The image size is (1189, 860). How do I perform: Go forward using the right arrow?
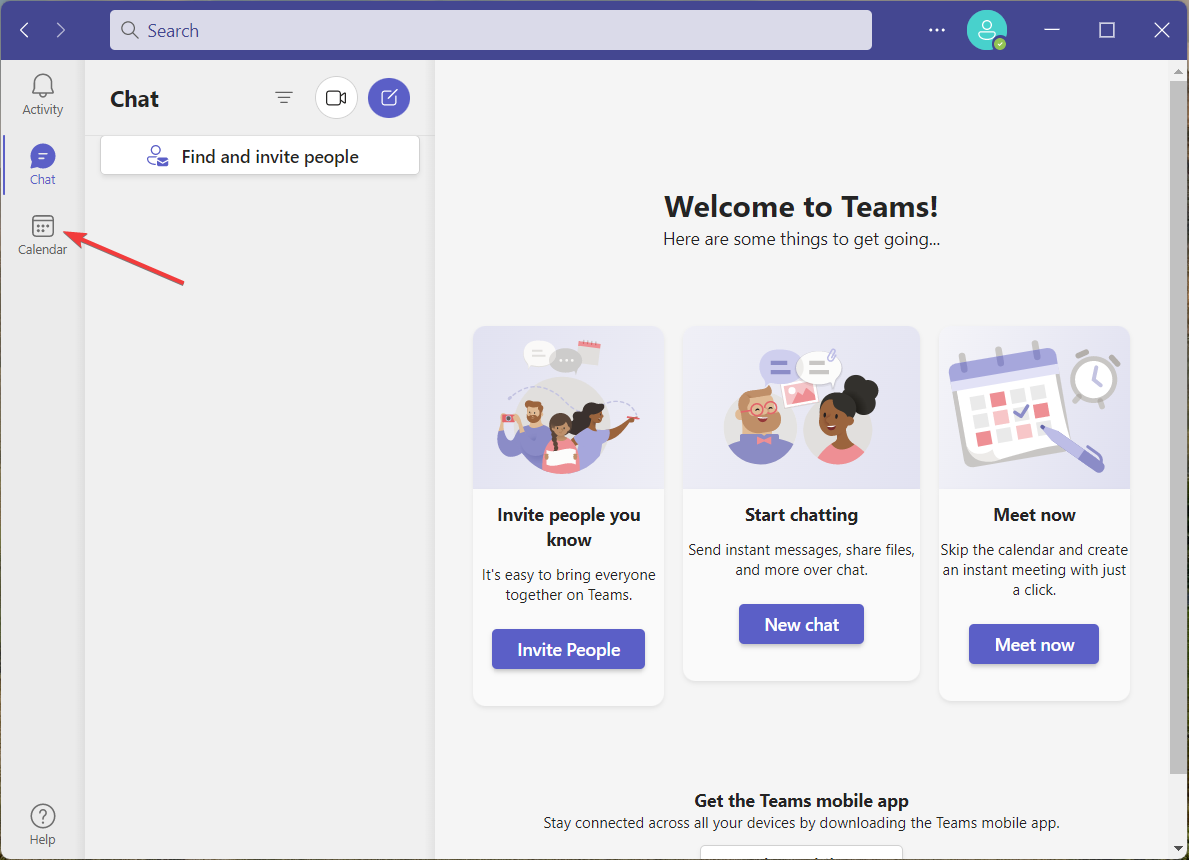click(61, 30)
